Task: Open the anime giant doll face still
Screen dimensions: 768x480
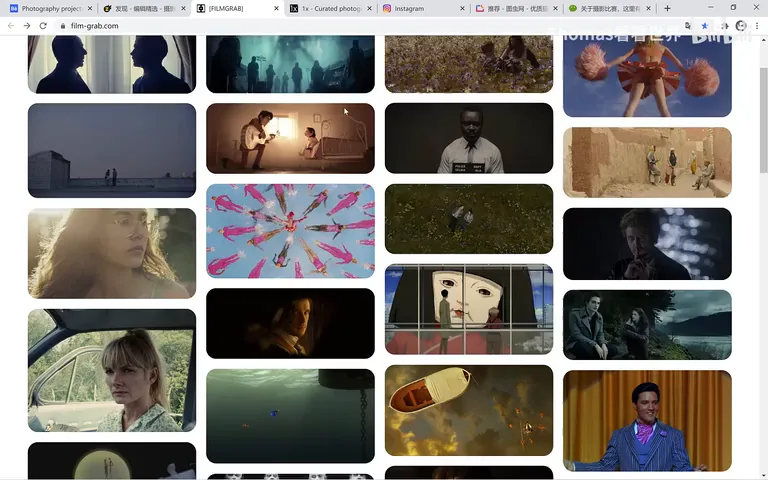Action: [469, 310]
